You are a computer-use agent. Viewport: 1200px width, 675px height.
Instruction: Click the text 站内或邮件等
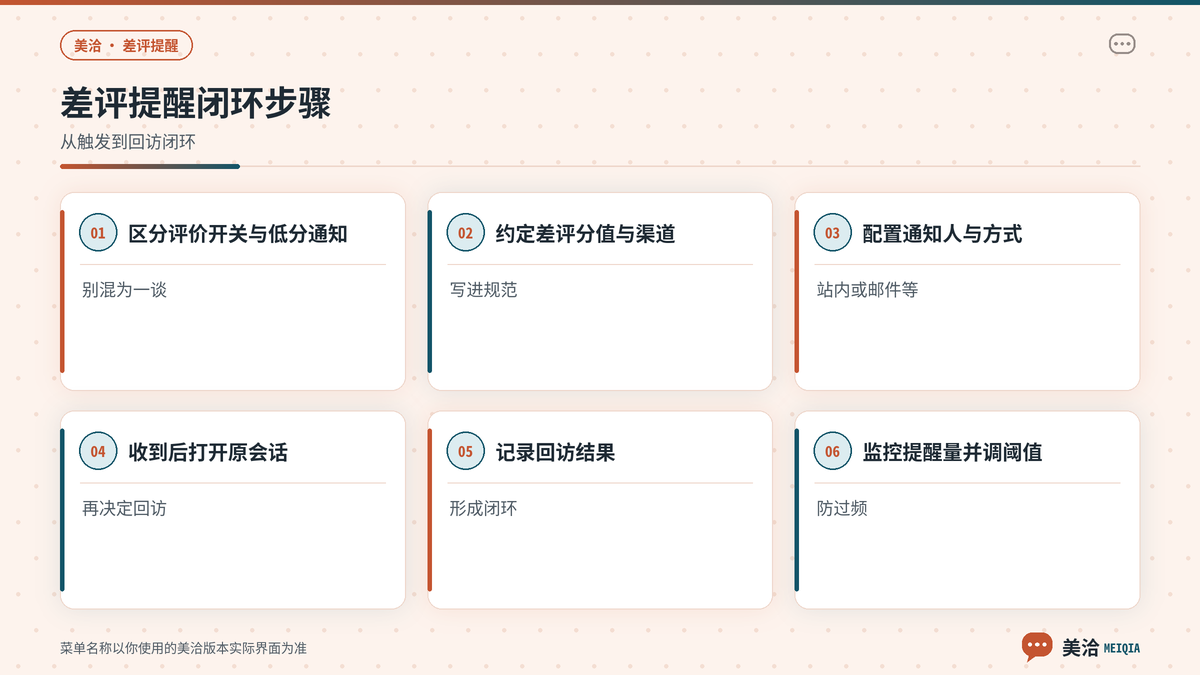point(867,290)
